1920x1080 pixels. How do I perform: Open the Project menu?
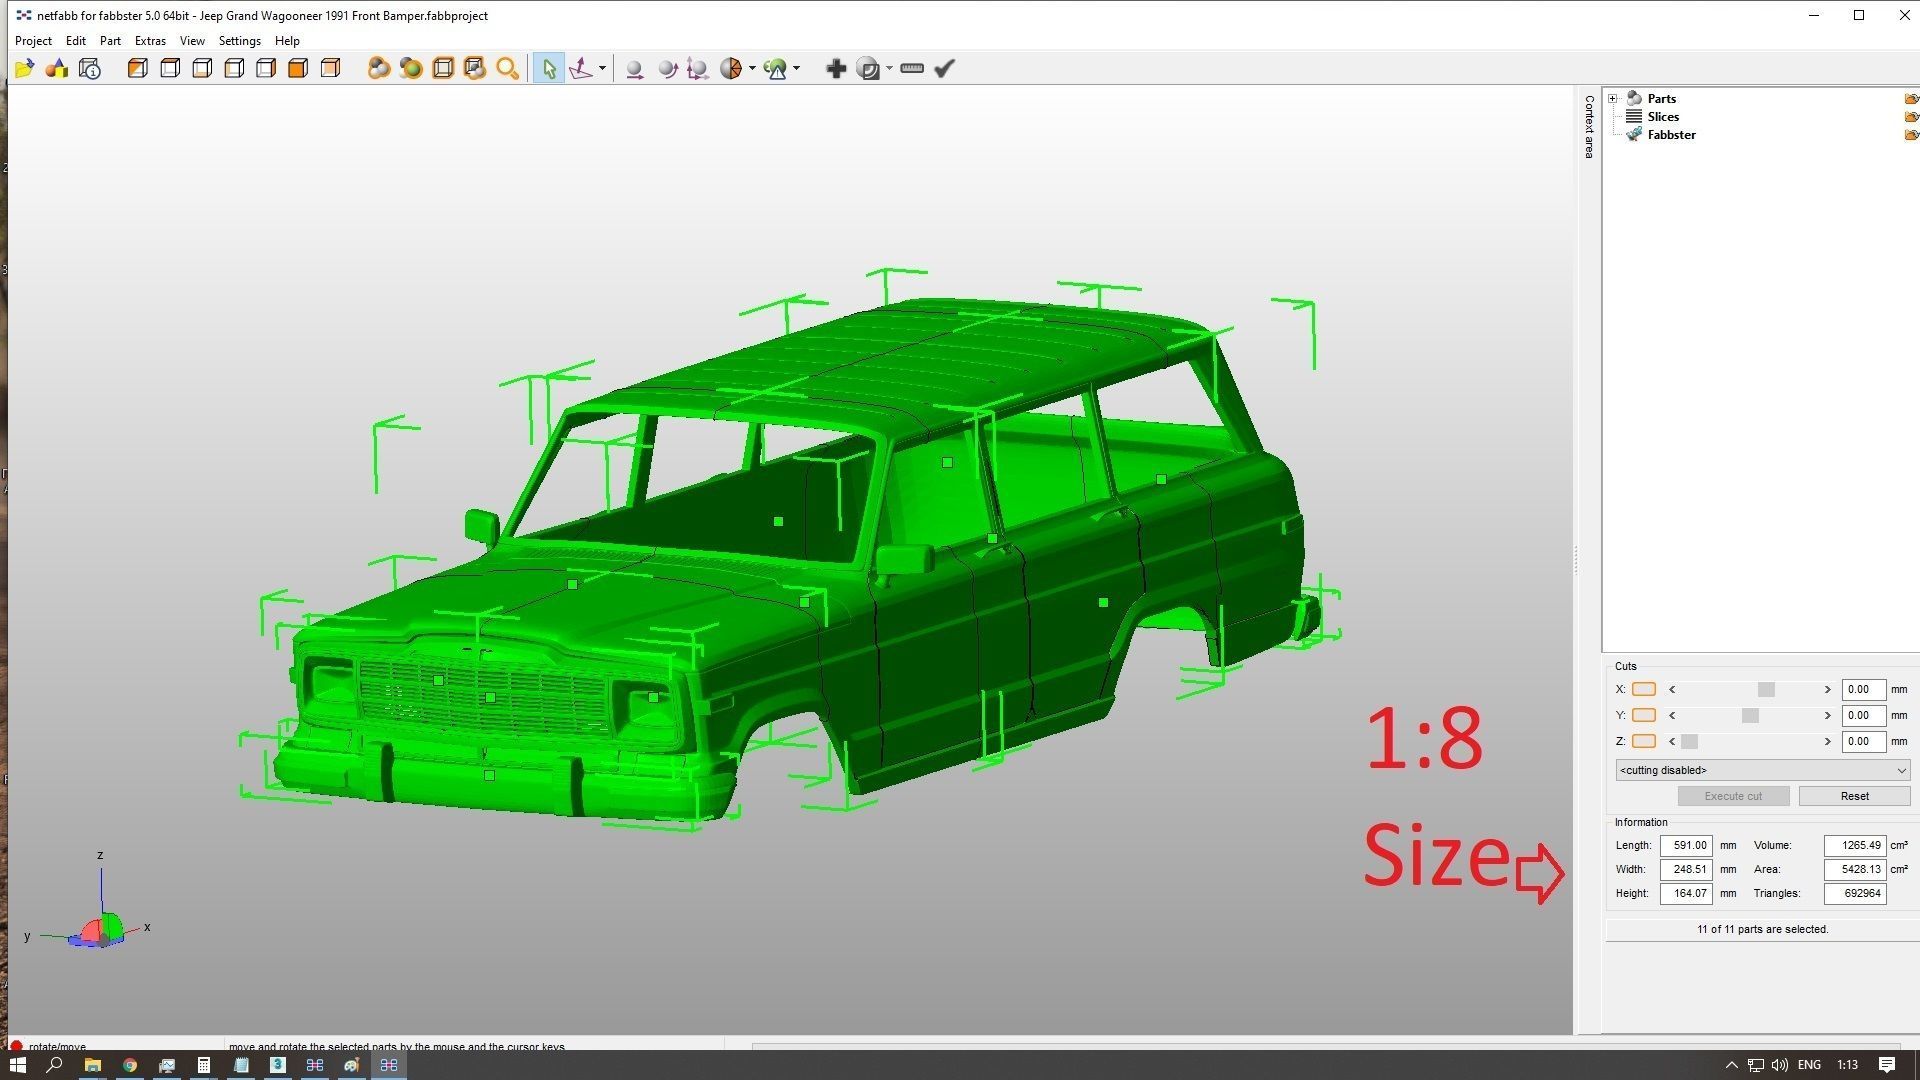(33, 41)
